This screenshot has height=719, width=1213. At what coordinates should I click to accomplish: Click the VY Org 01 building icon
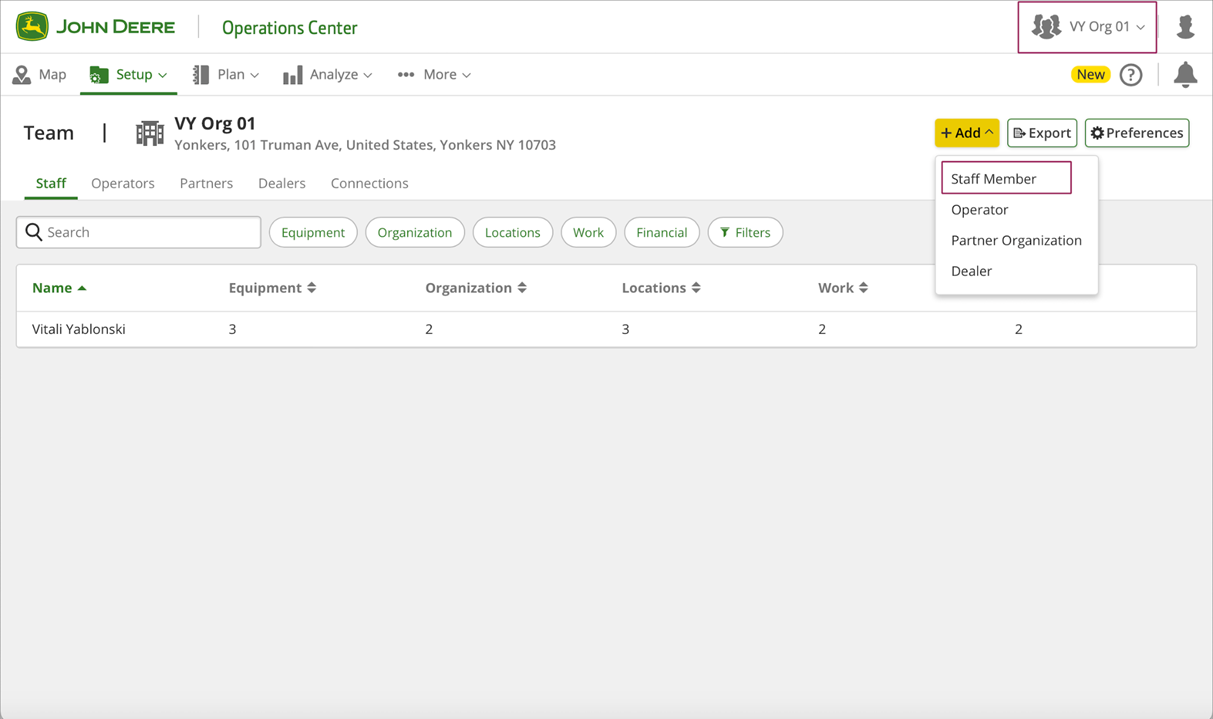[x=150, y=133]
